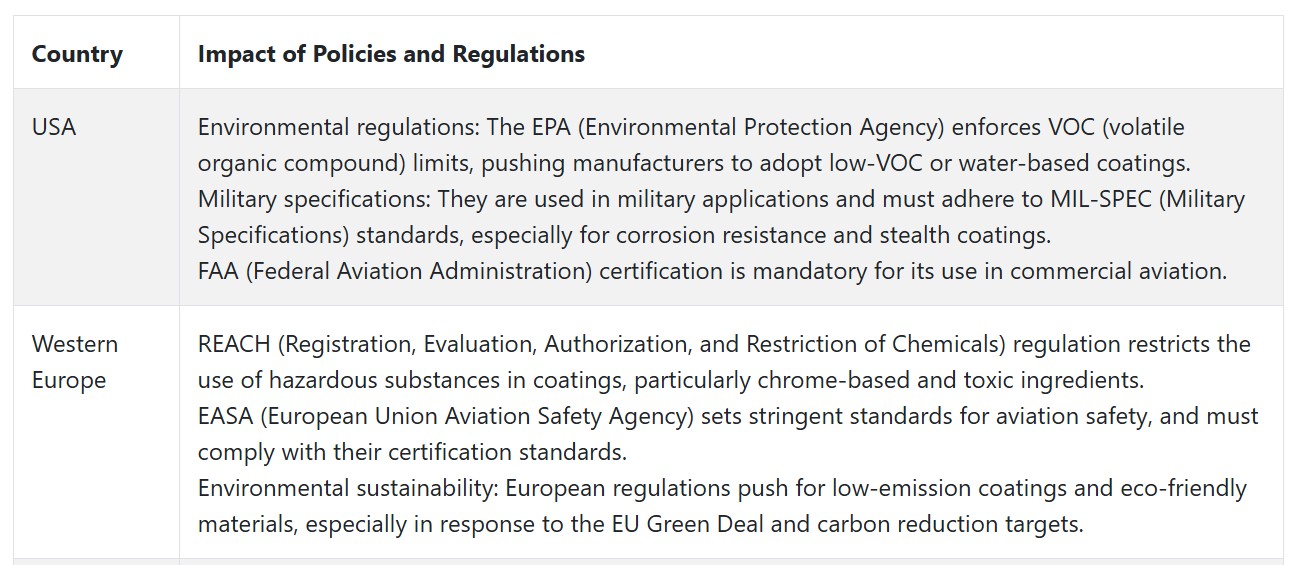Click the USA country cell
Viewport: 1294px width, 565px height.
pyautogui.click(x=54, y=127)
